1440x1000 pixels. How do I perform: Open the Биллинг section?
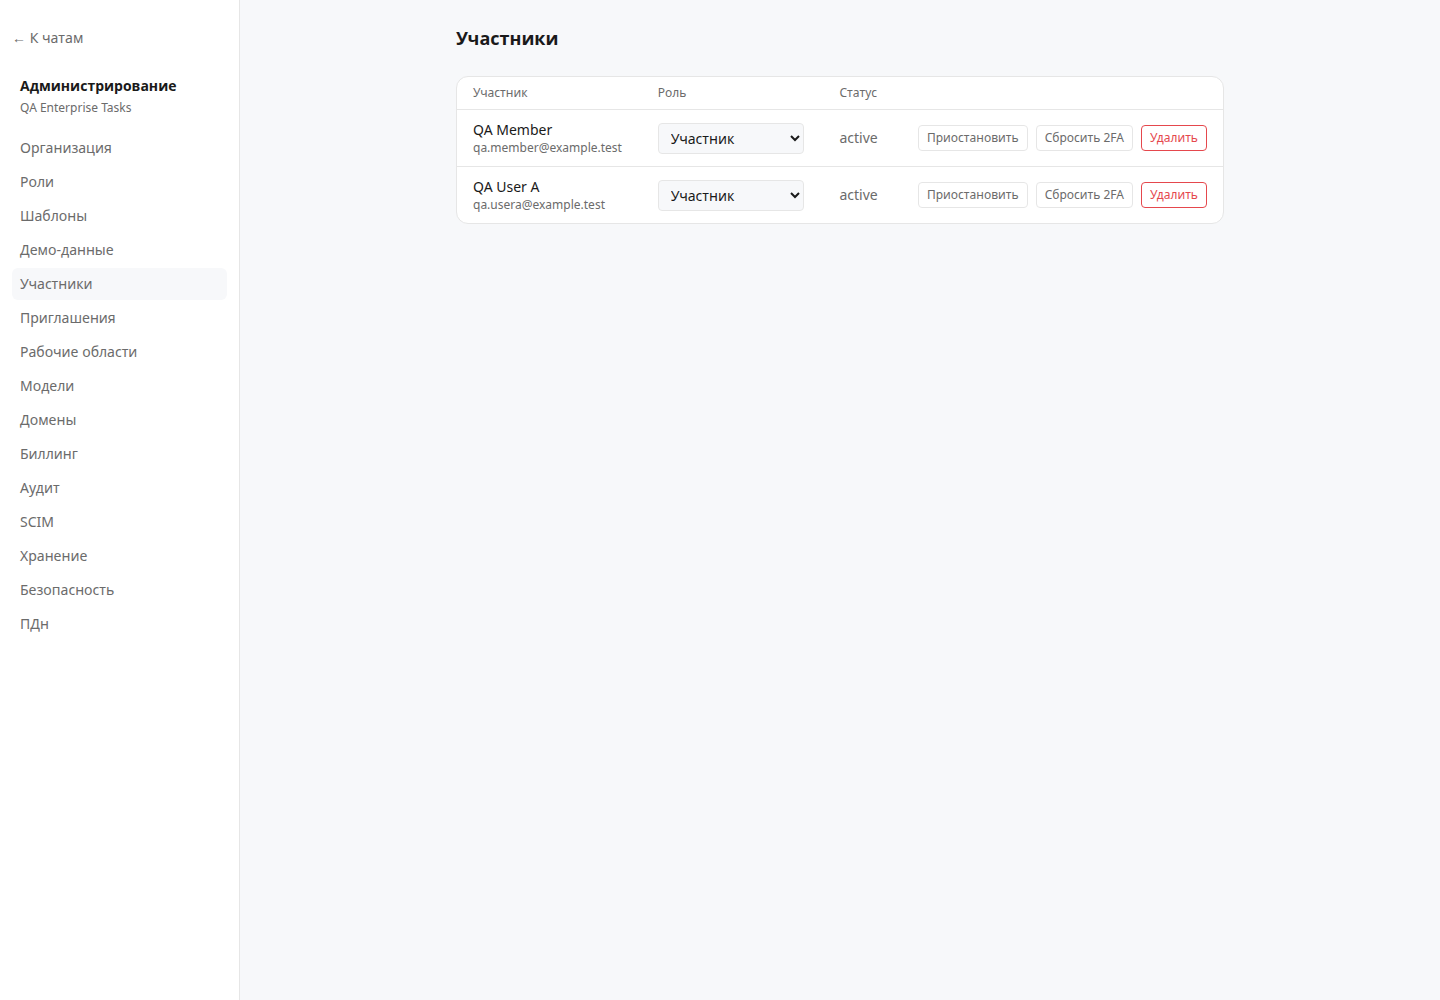point(119,454)
